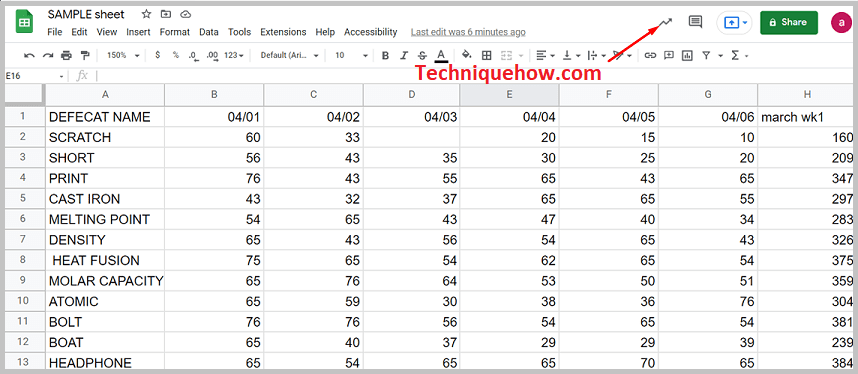Open the Format menu
The image size is (858, 374).
[175, 32]
